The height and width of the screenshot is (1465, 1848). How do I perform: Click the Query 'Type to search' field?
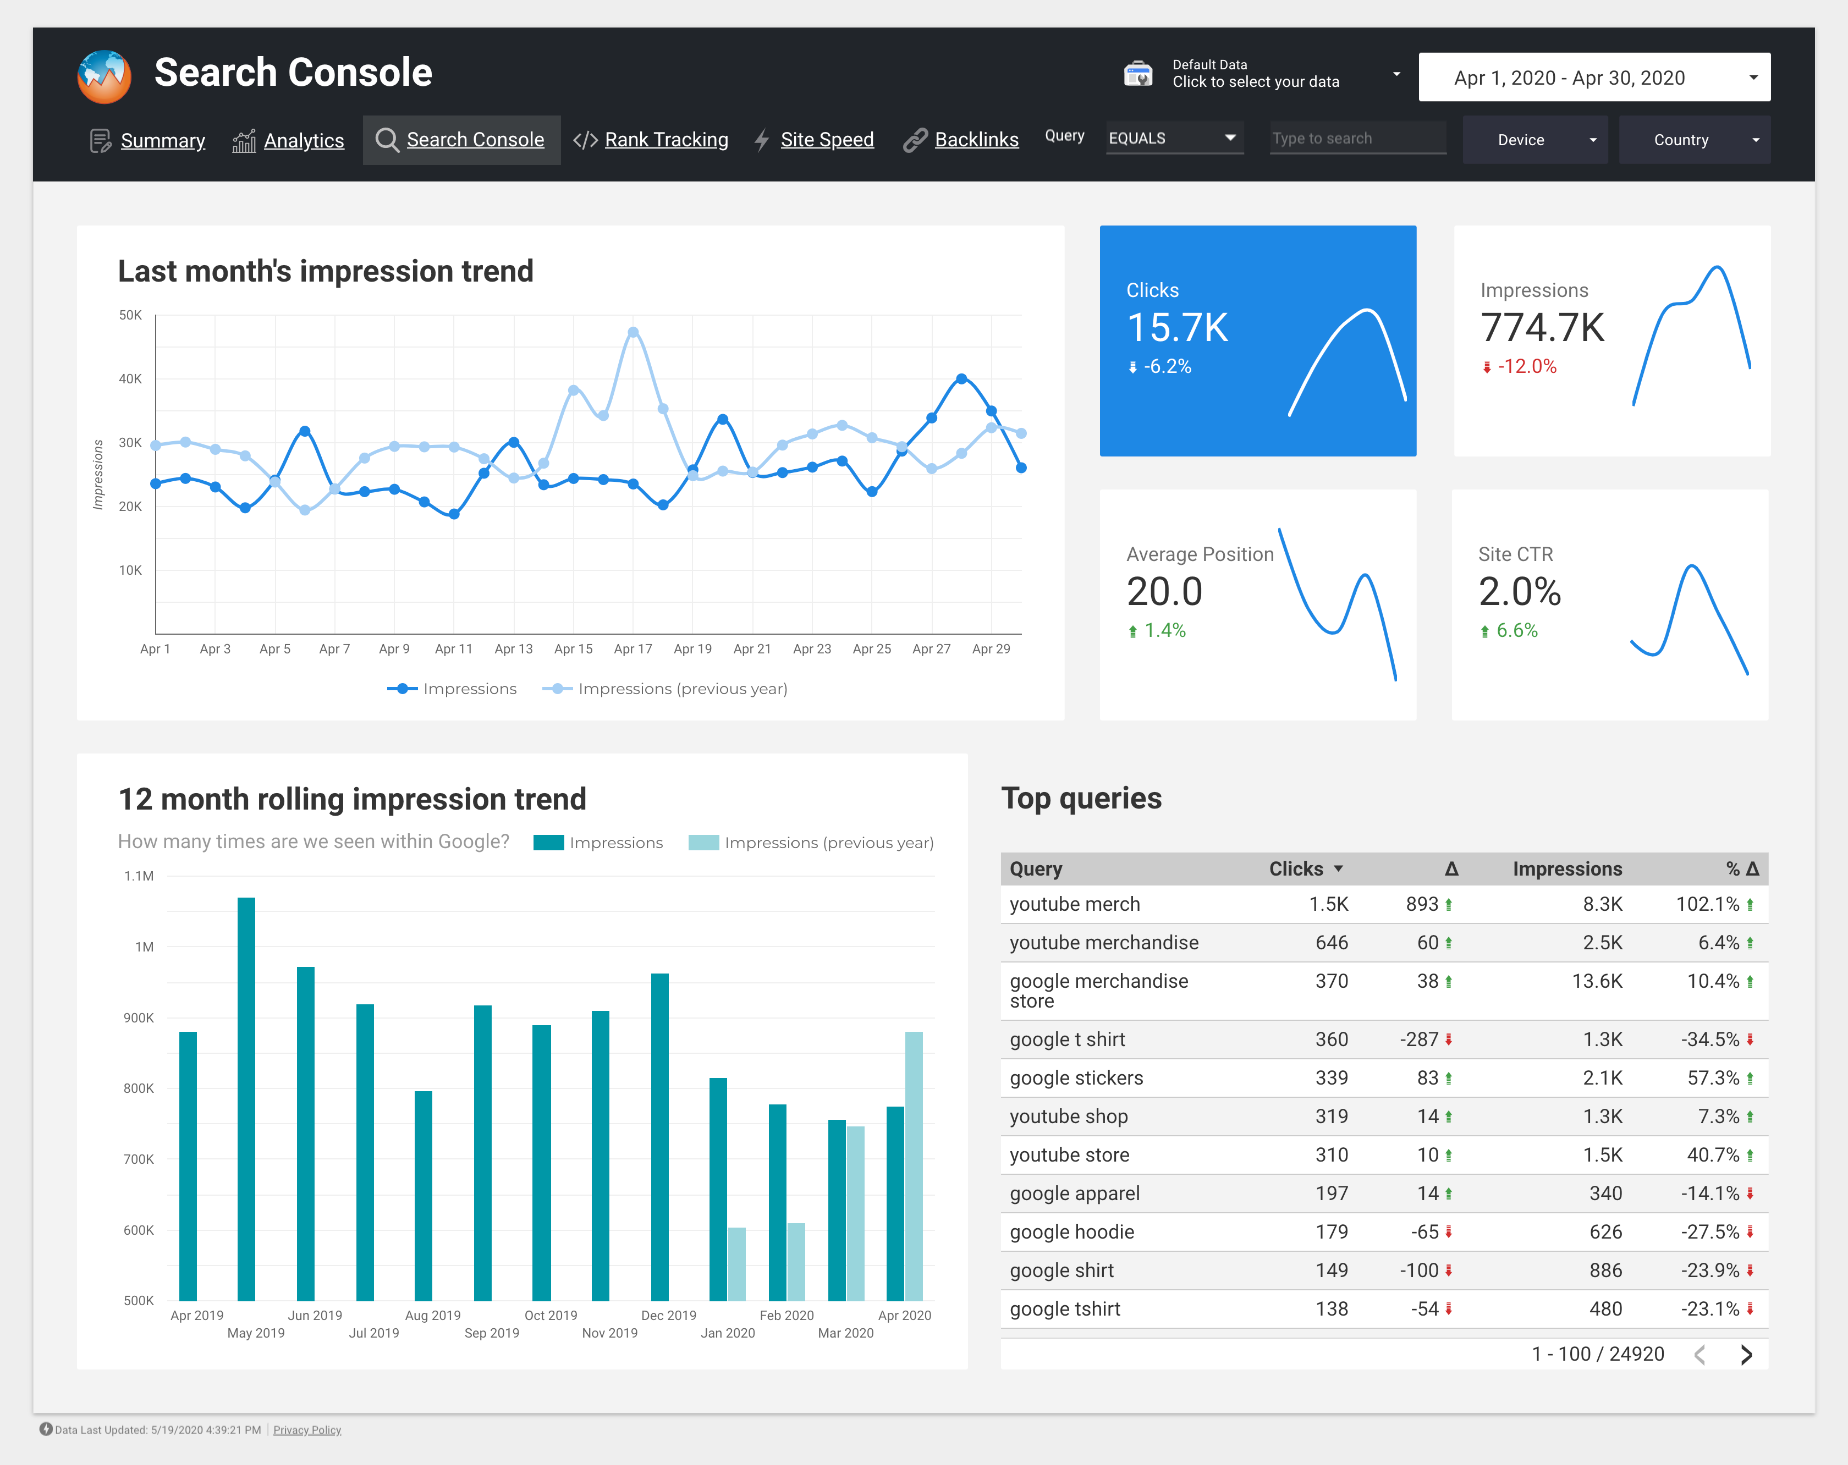pos(1358,138)
